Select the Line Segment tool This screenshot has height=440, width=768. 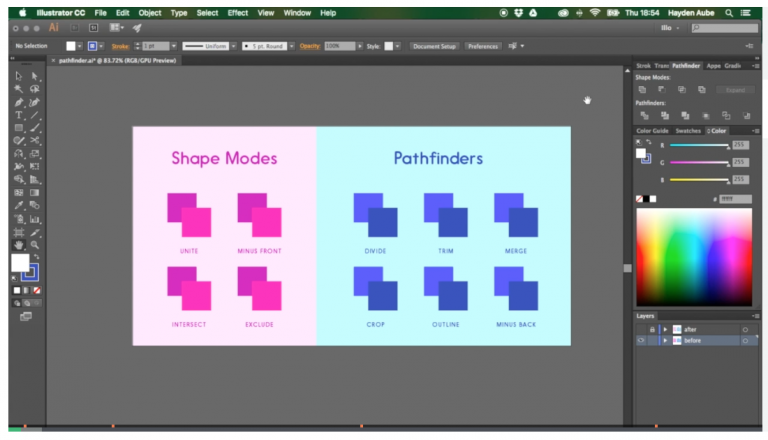click(x=34, y=115)
